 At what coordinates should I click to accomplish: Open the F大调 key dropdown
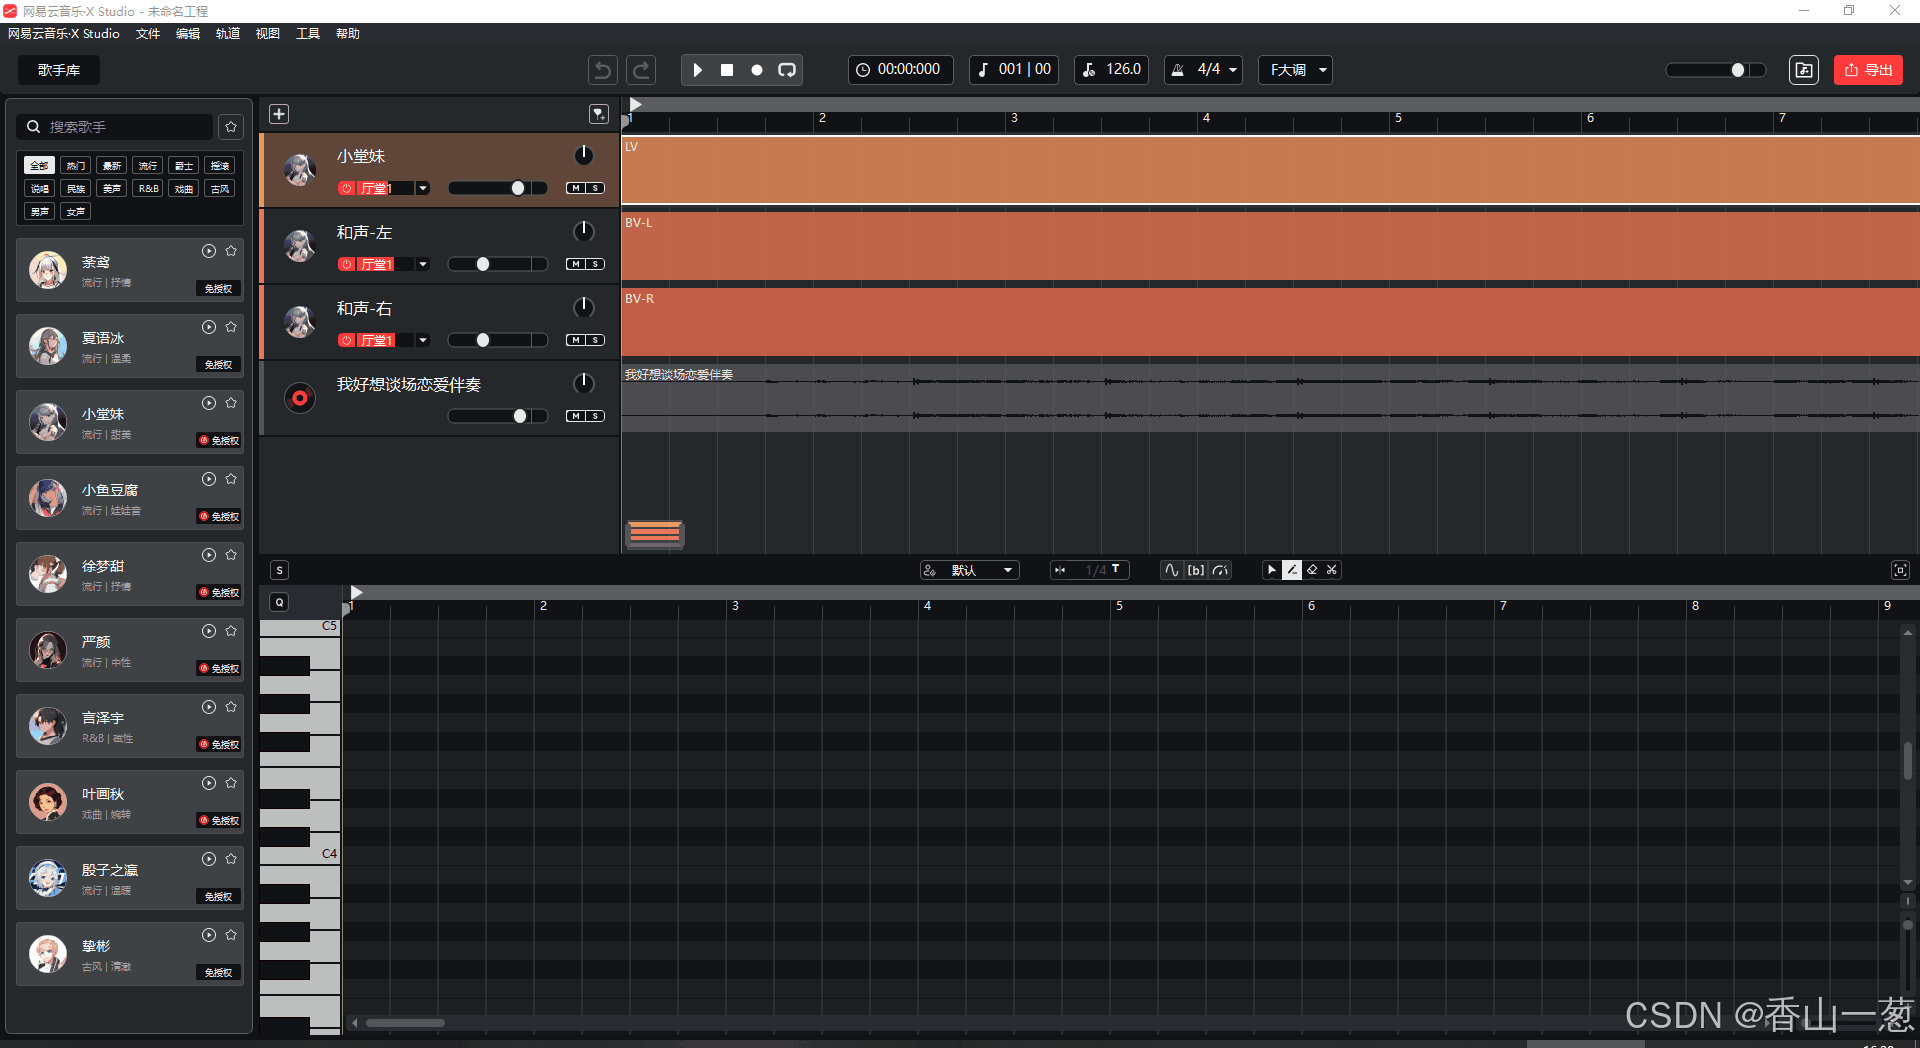coord(1296,70)
